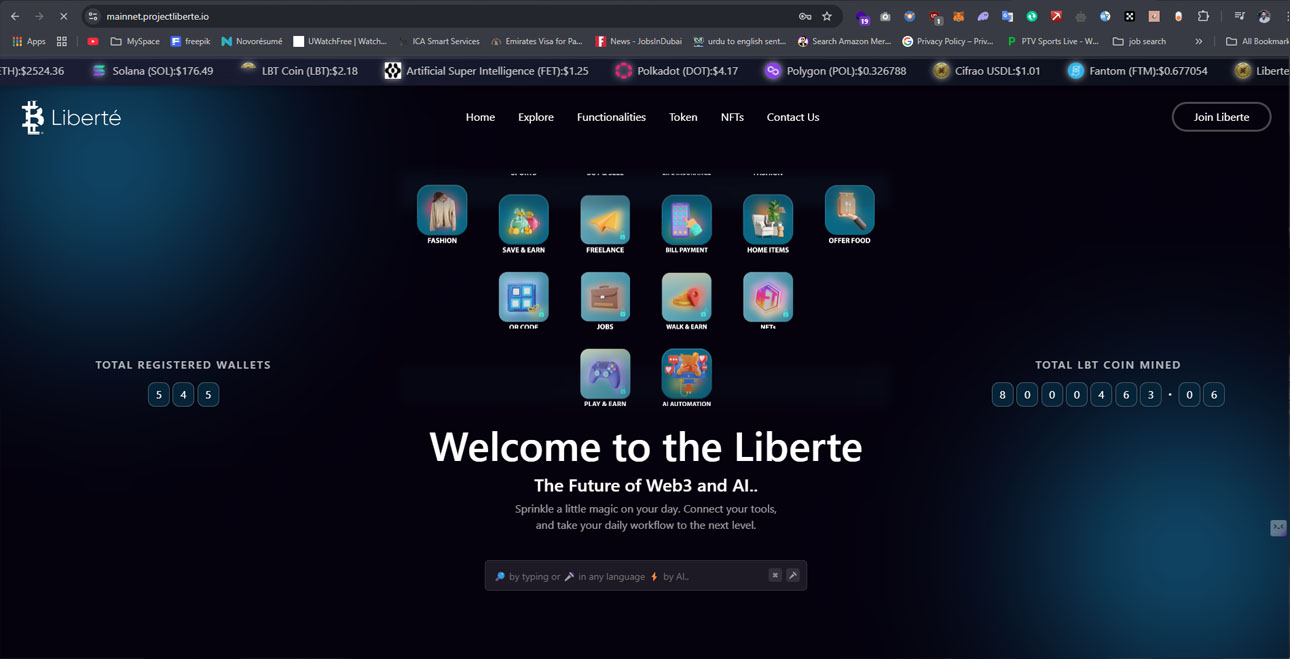This screenshot has height=659, width=1290.
Task: Open the Jobs briefcase icon
Action: pyautogui.click(x=605, y=297)
